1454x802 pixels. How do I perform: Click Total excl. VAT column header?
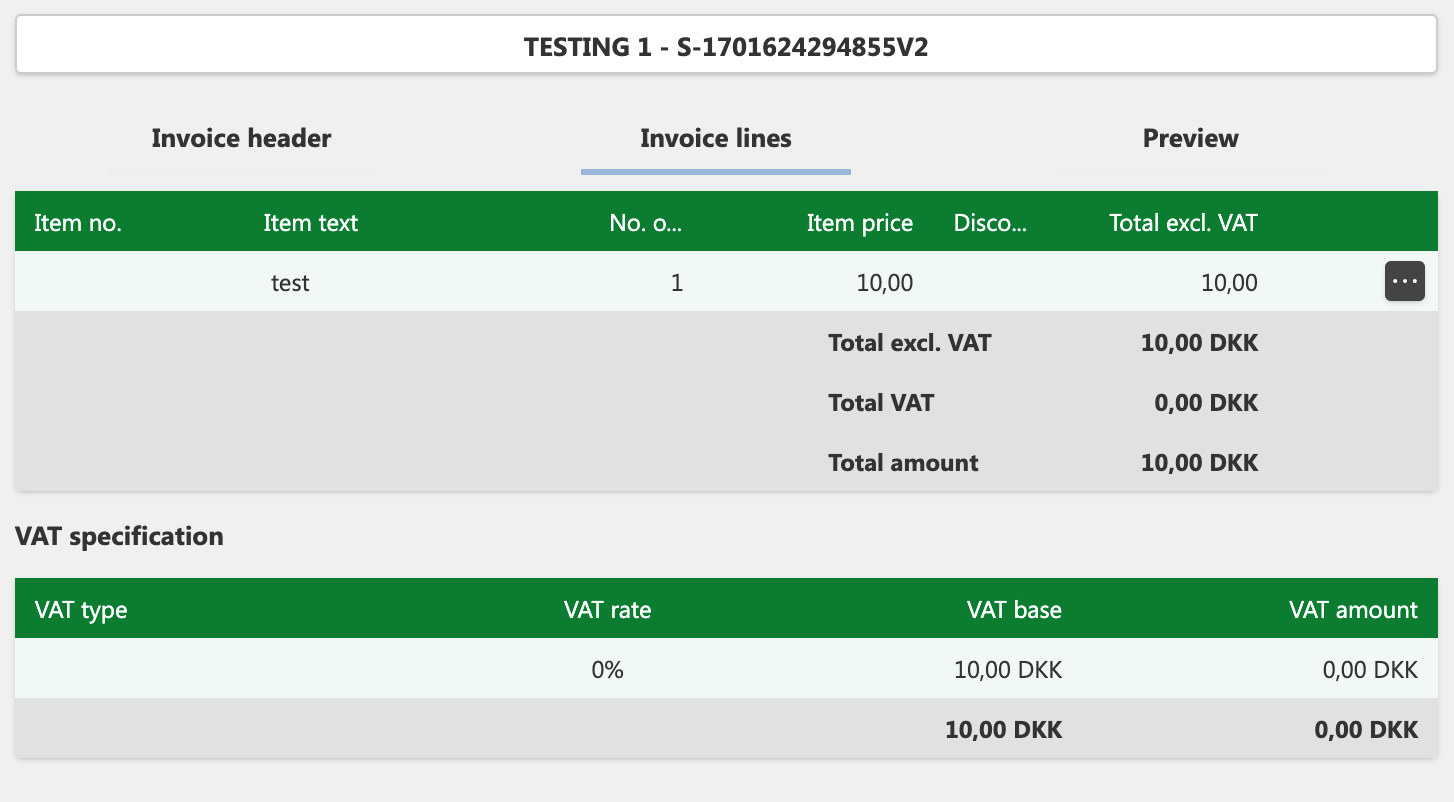point(1183,223)
